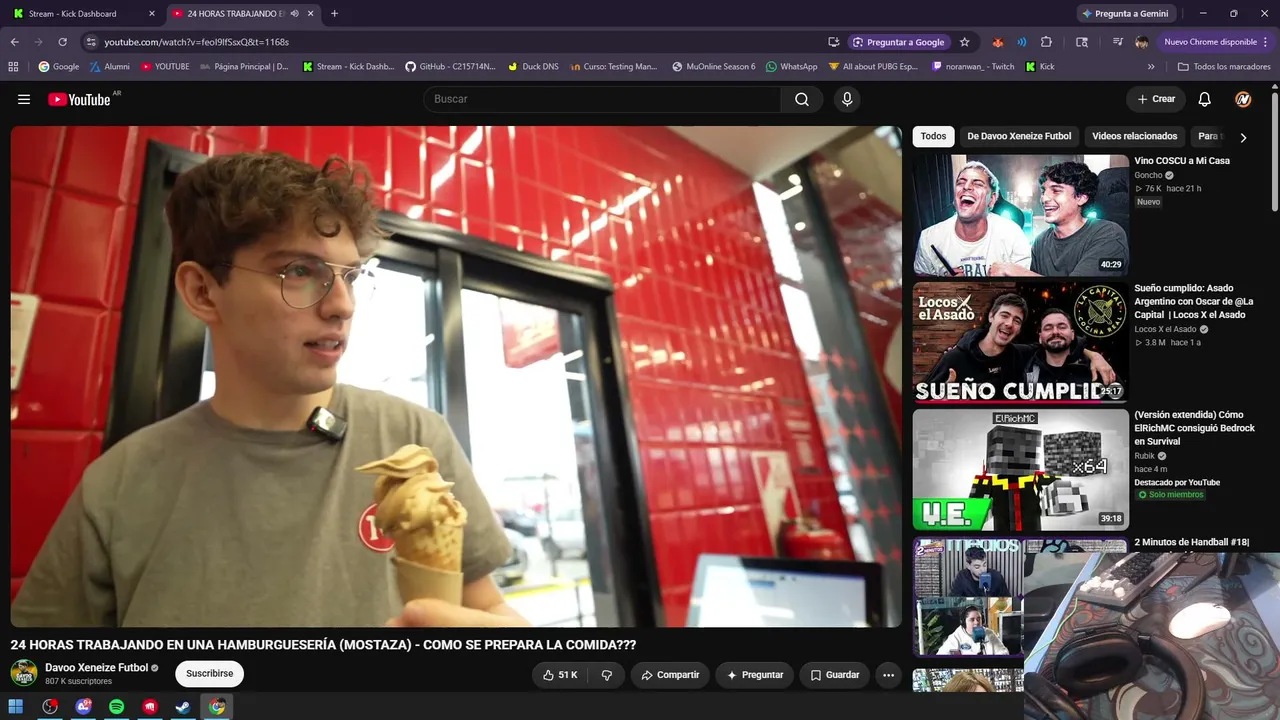Image resolution: width=1280 pixels, height=720 pixels.
Task: Open the GitHub bookmark
Action: tap(450, 67)
